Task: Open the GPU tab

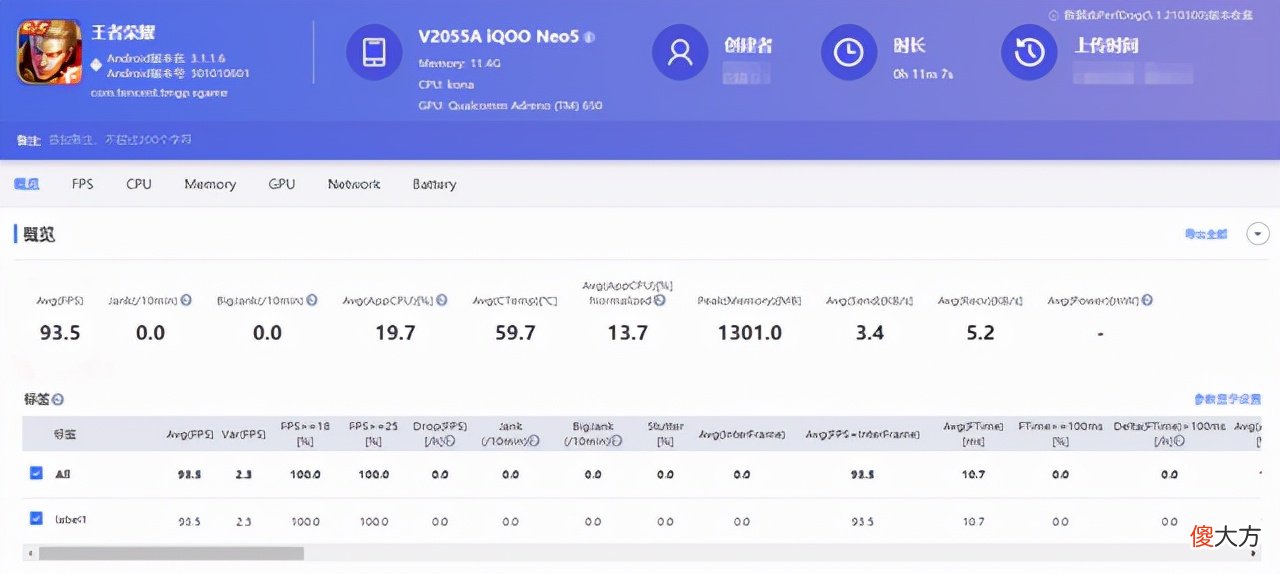Action: [282, 184]
